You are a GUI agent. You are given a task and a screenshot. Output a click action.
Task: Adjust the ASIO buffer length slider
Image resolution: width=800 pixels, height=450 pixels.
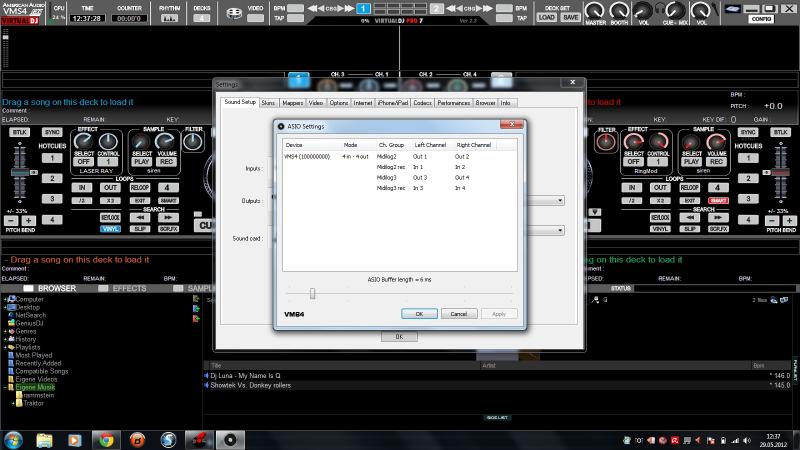(313, 293)
